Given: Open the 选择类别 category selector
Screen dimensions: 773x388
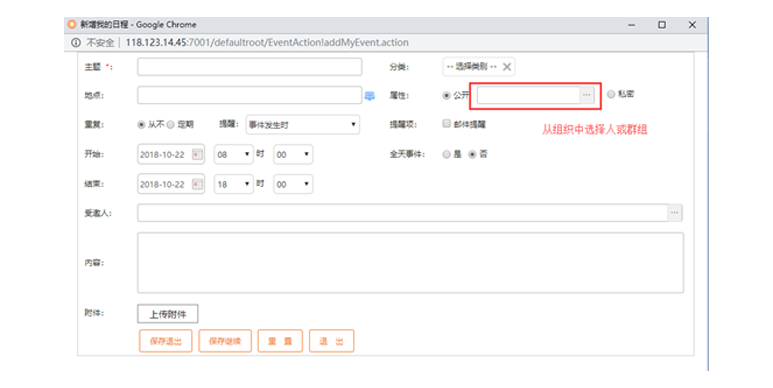Looking at the screenshot, I should click(472, 67).
